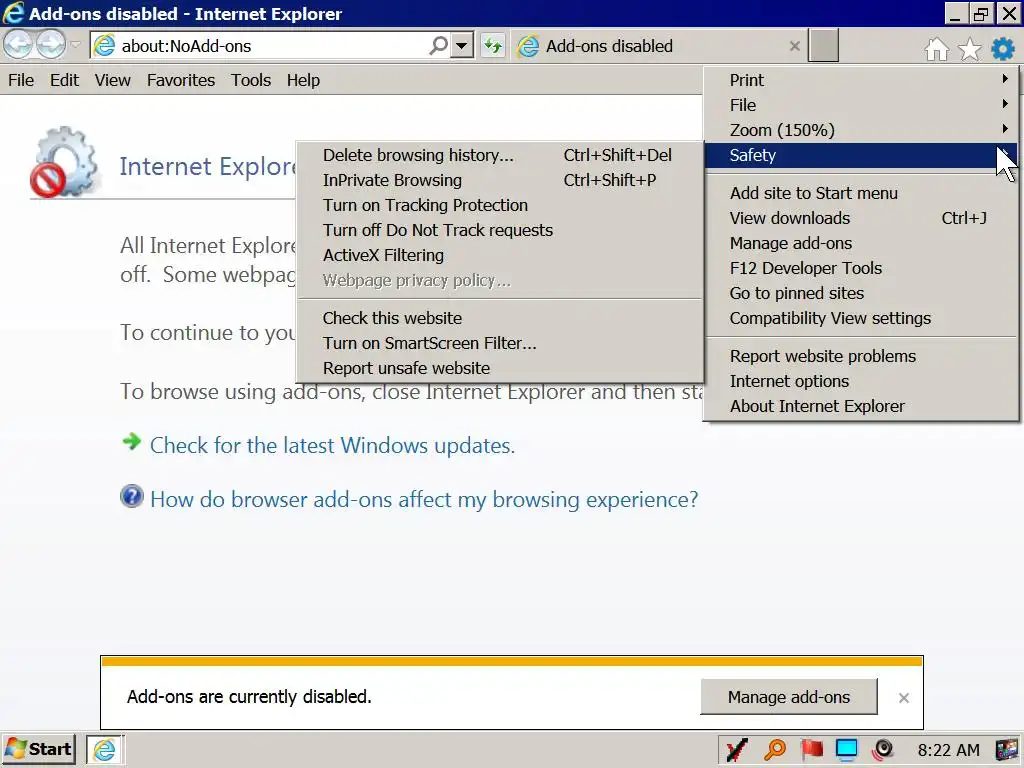Click the red checkmark tray icon

click(737, 750)
